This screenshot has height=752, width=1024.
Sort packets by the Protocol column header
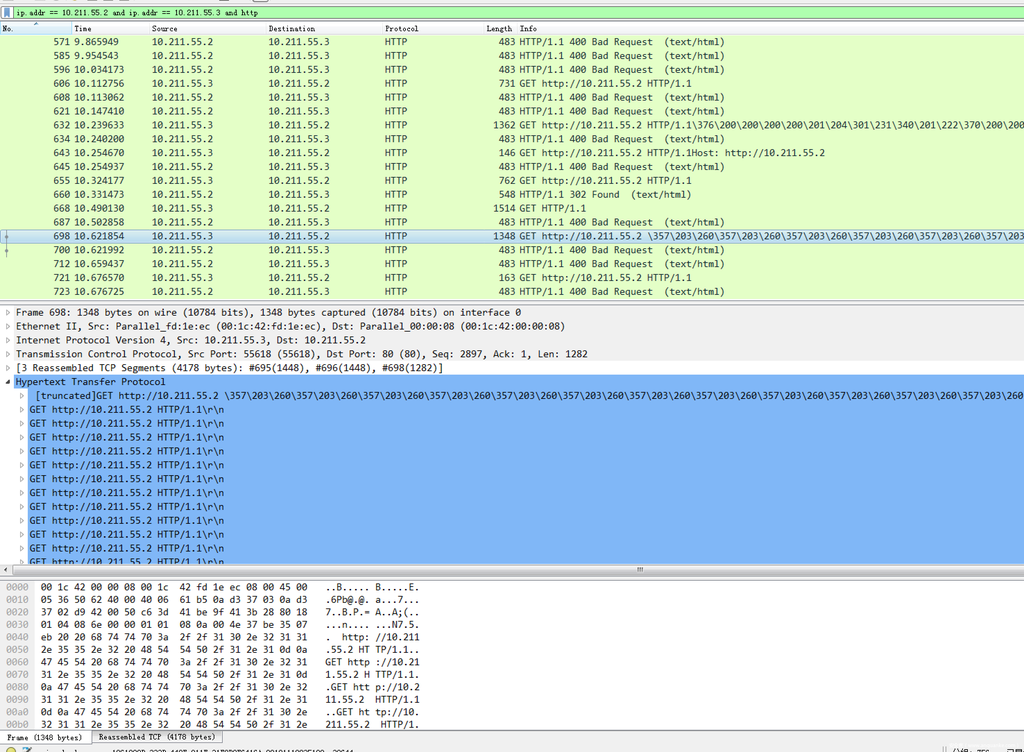pos(402,29)
